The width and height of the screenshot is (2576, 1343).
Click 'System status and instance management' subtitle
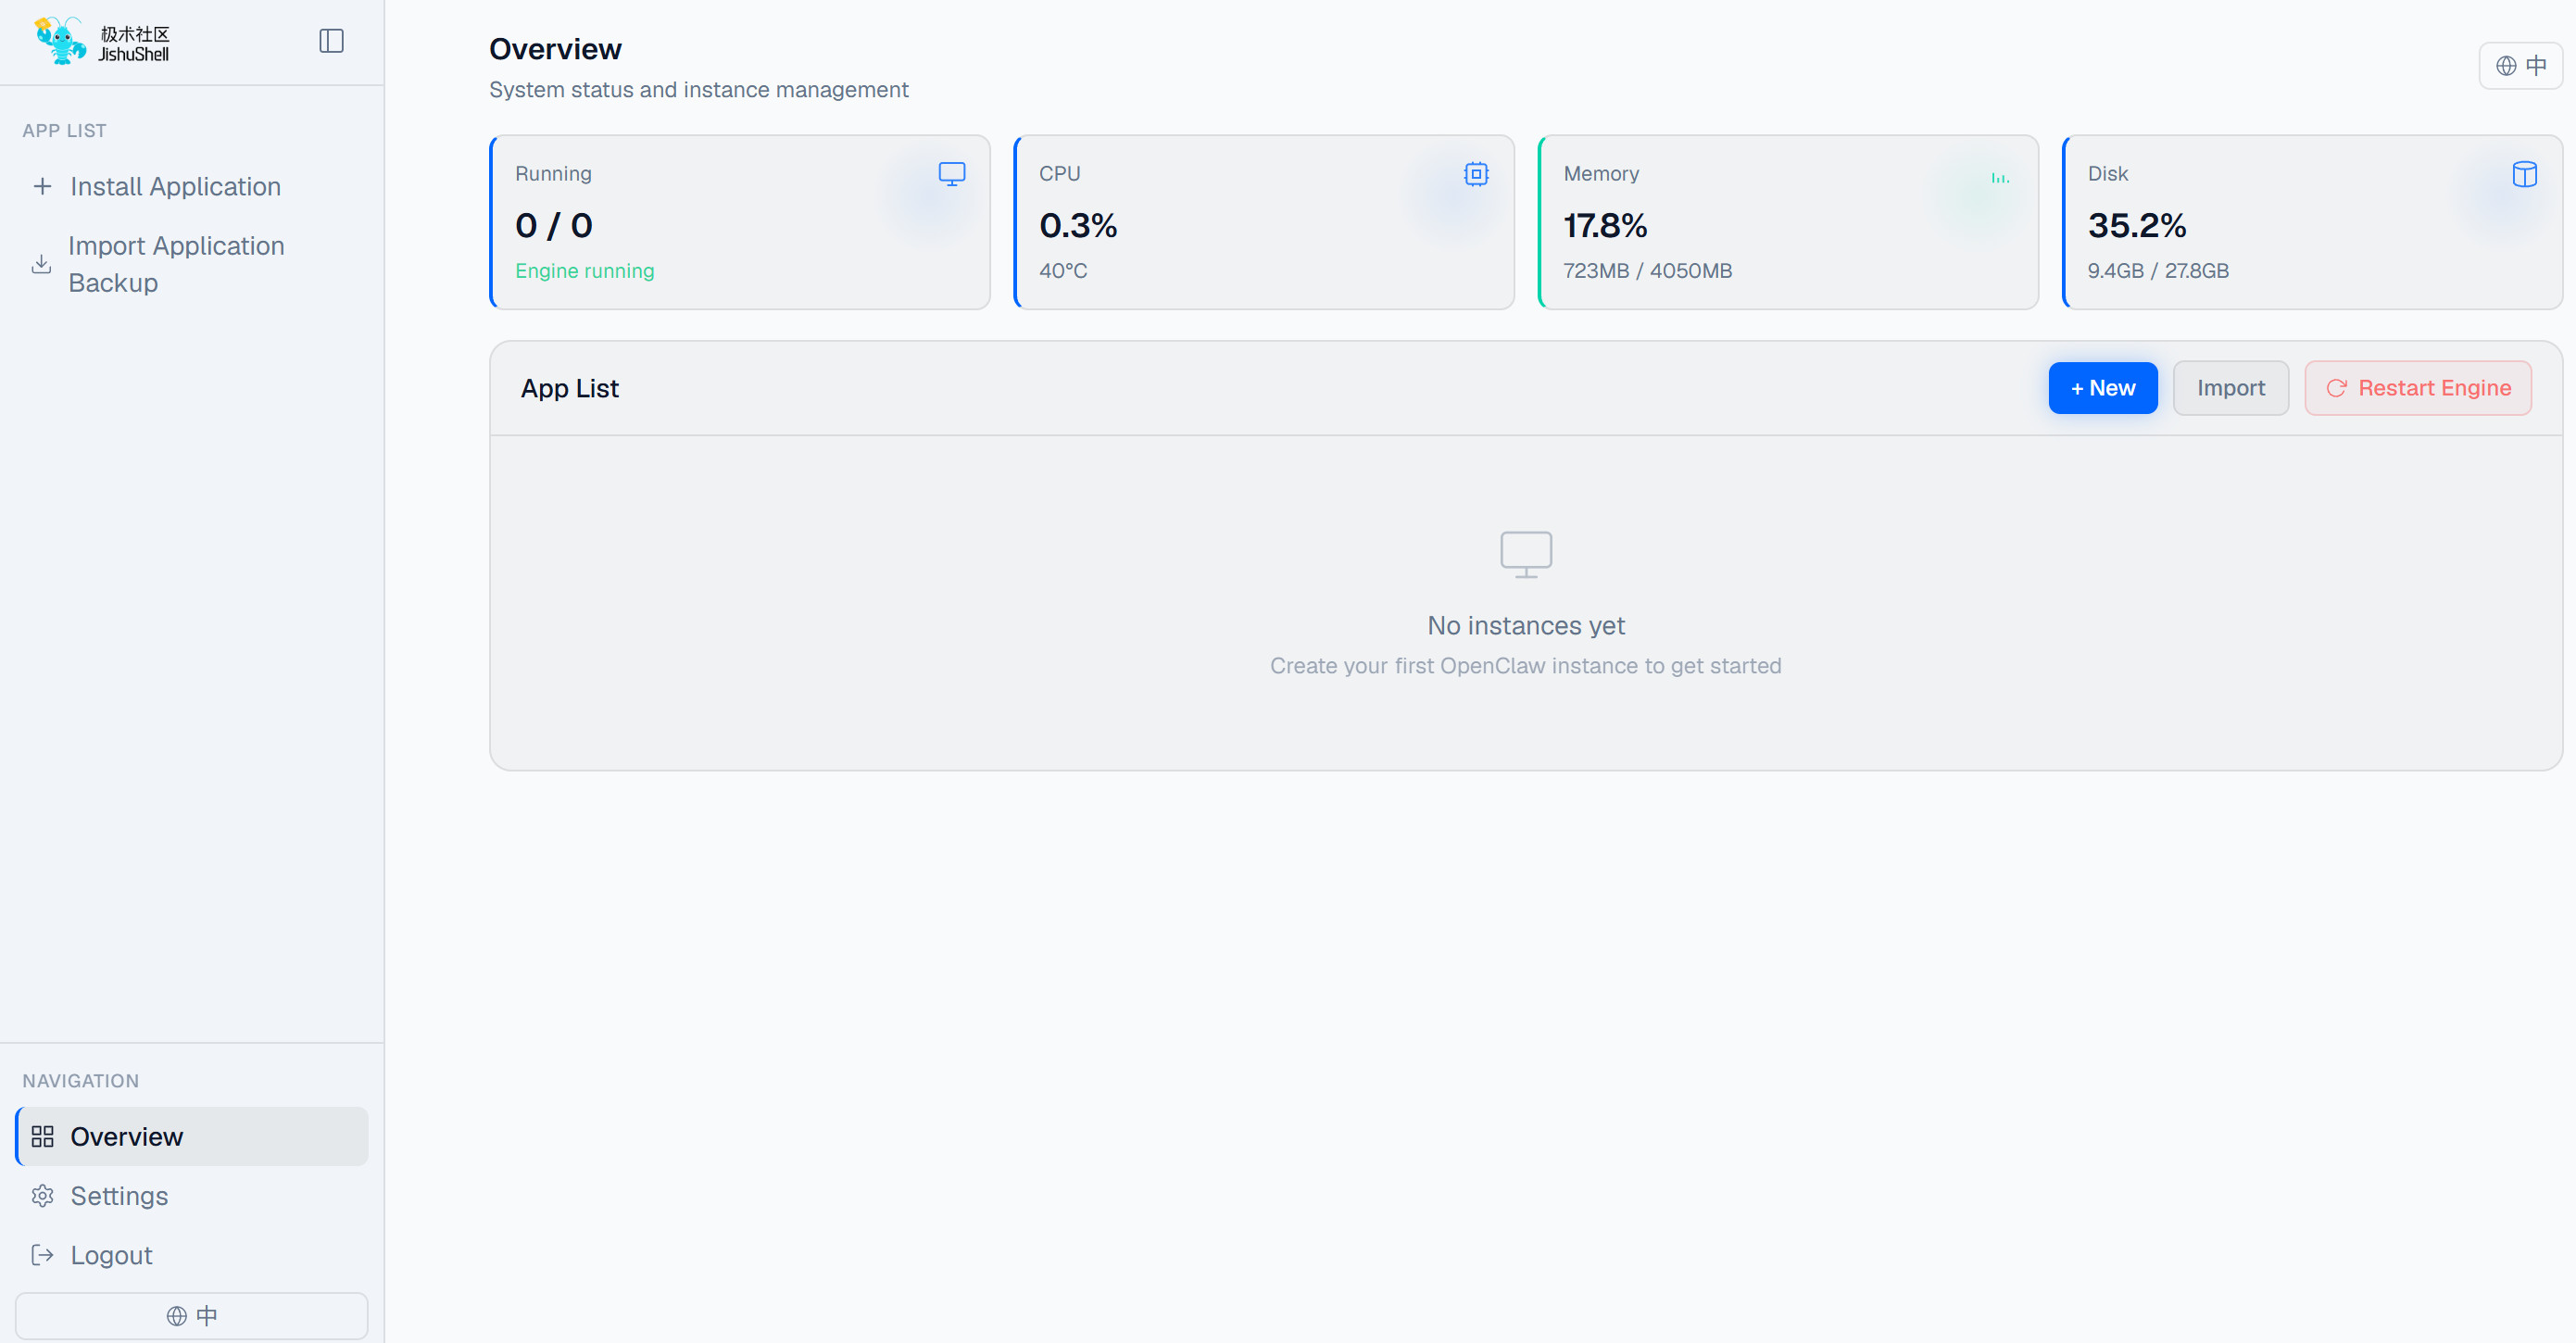pos(698,90)
